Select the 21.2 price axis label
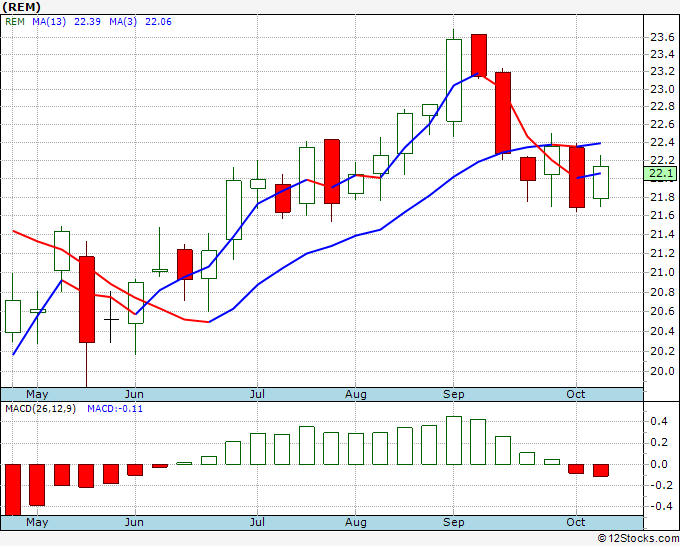 pos(662,253)
